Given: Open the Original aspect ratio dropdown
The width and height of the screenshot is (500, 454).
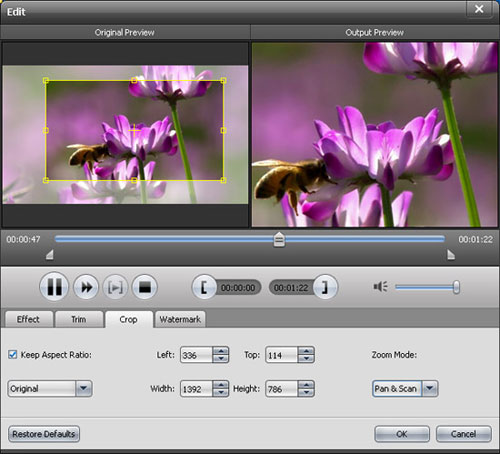Looking at the screenshot, I should coord(83,389).
